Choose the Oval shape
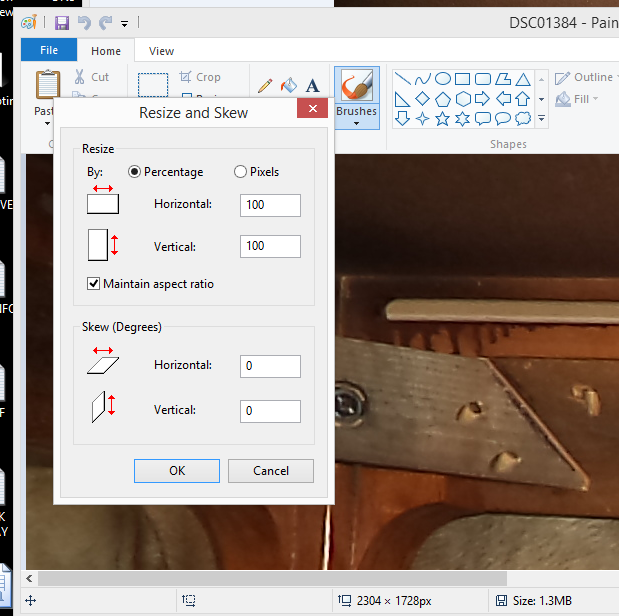Screen dimensions: 619x616 (x=443, y=79)
